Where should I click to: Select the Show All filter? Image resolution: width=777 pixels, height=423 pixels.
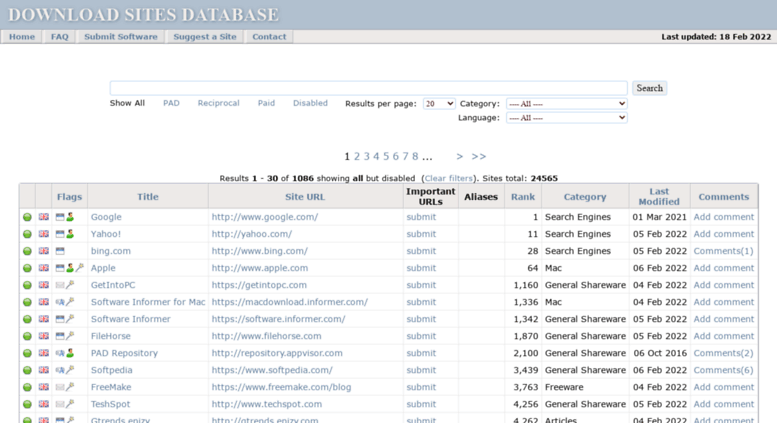127,103
